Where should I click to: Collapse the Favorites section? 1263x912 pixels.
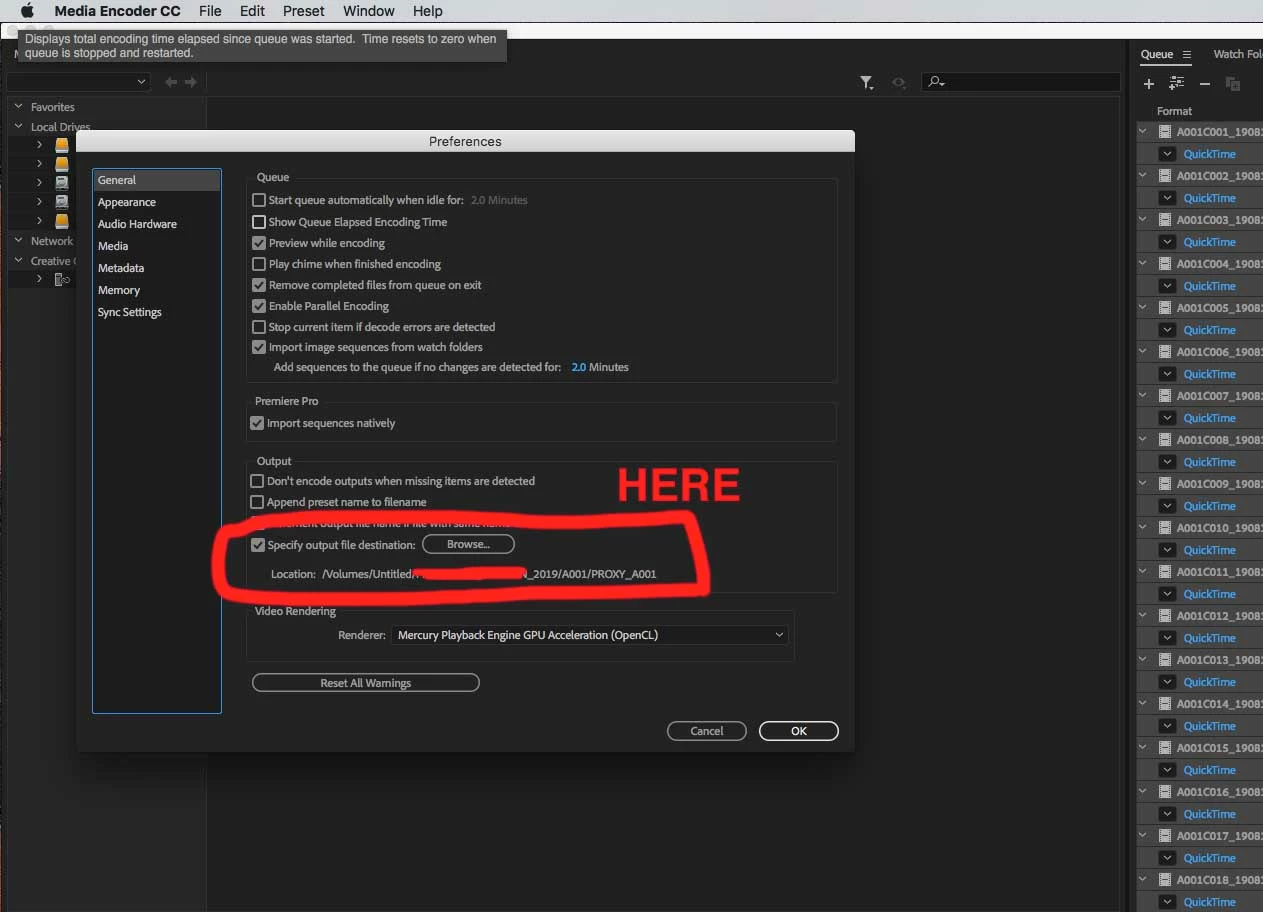click(19, 106)
